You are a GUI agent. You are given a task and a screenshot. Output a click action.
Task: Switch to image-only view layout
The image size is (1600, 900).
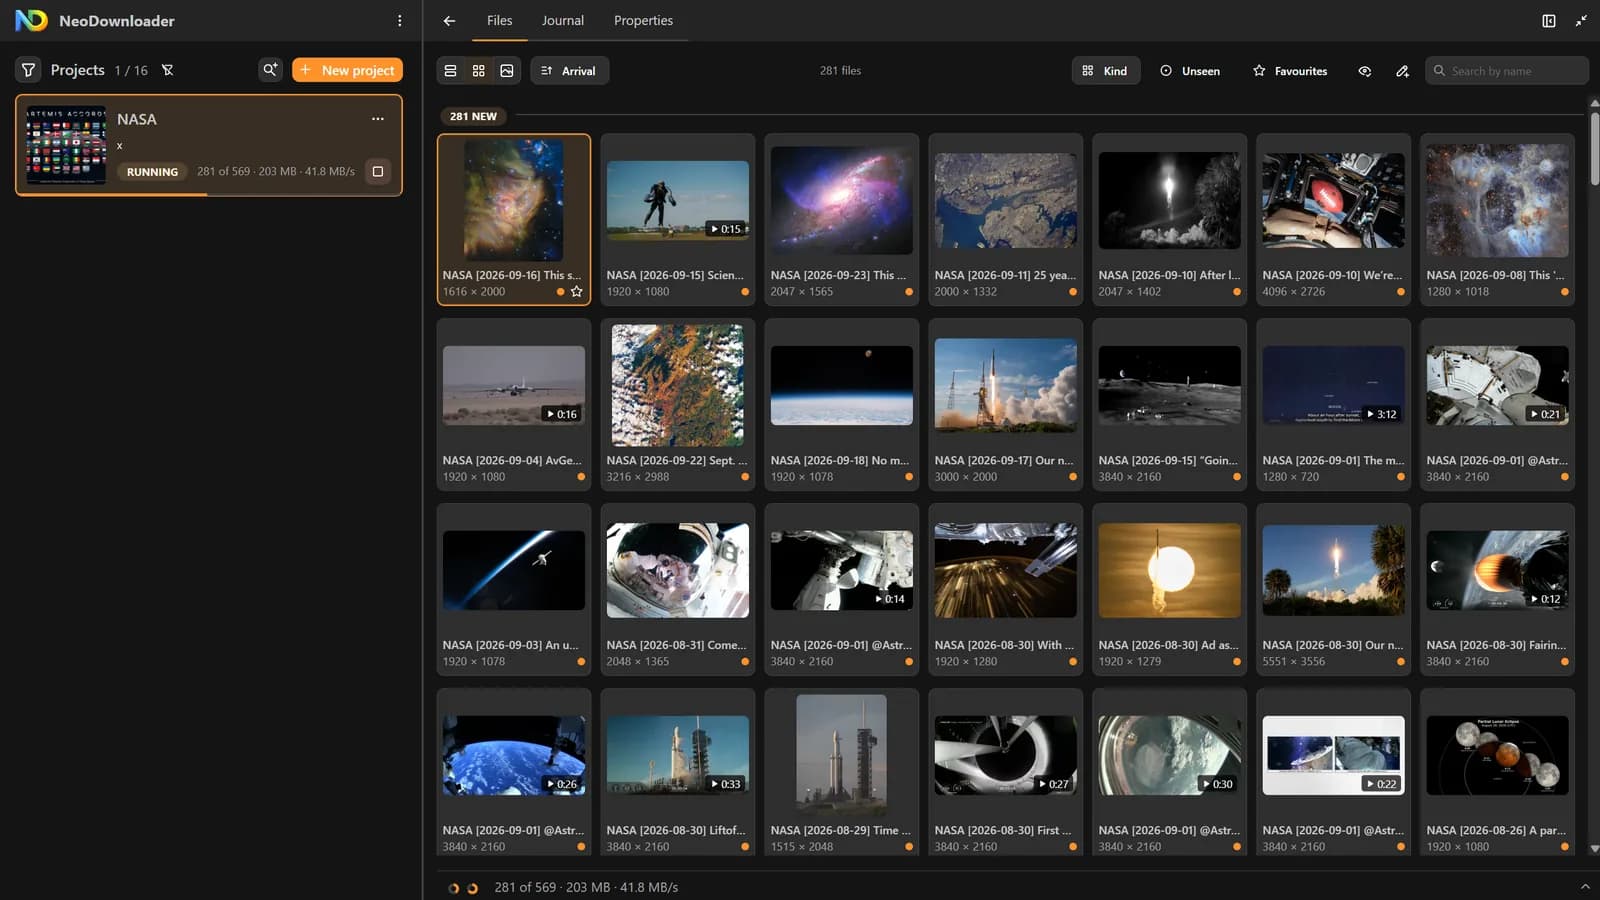tap(507, 71)
